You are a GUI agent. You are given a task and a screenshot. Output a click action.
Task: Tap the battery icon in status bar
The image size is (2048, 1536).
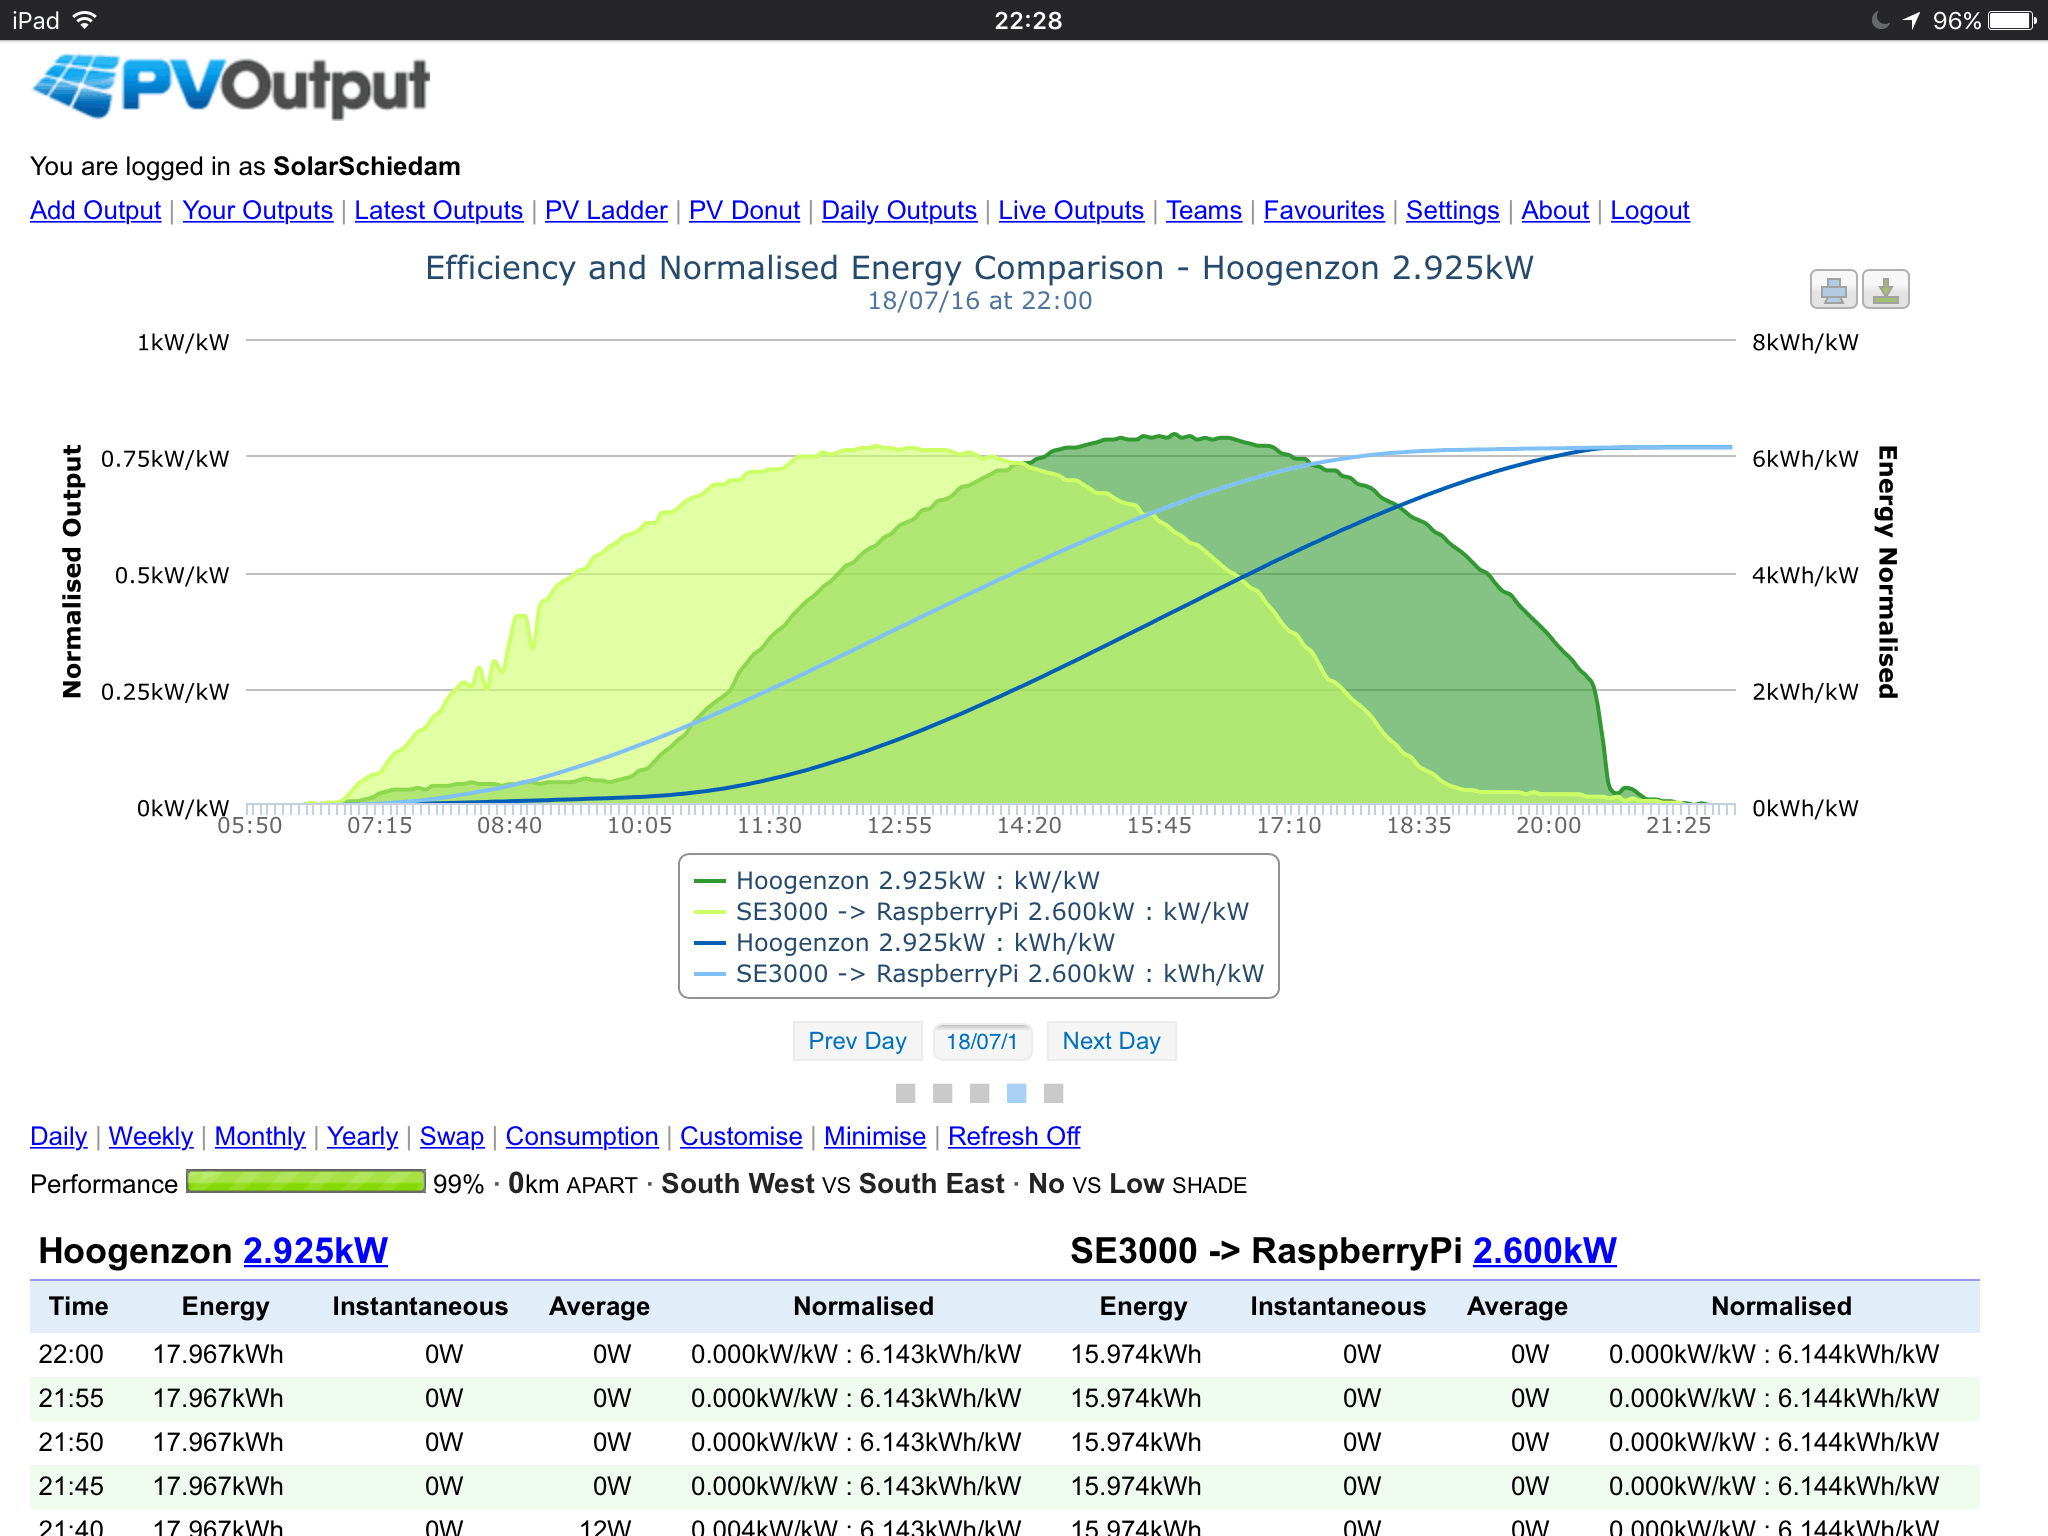[2012, 20]
